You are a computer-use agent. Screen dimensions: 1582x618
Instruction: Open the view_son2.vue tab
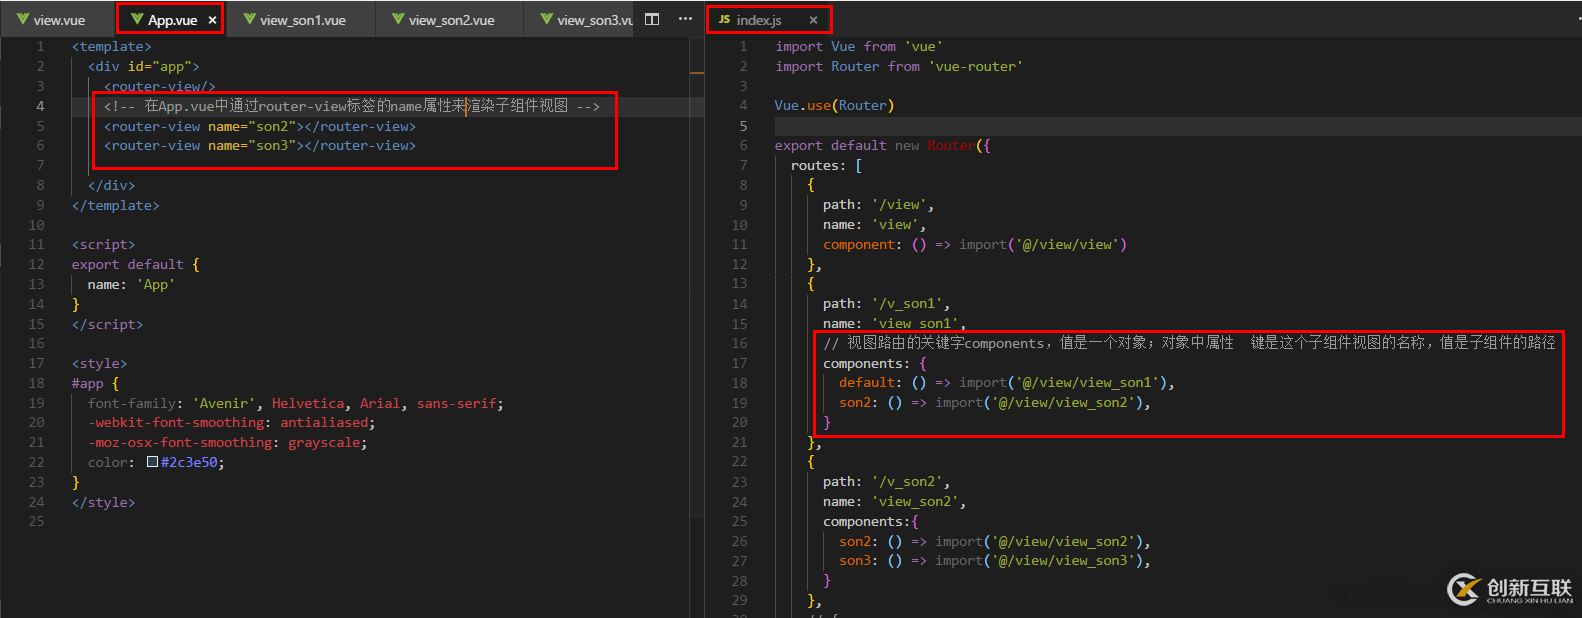(450, 20)
